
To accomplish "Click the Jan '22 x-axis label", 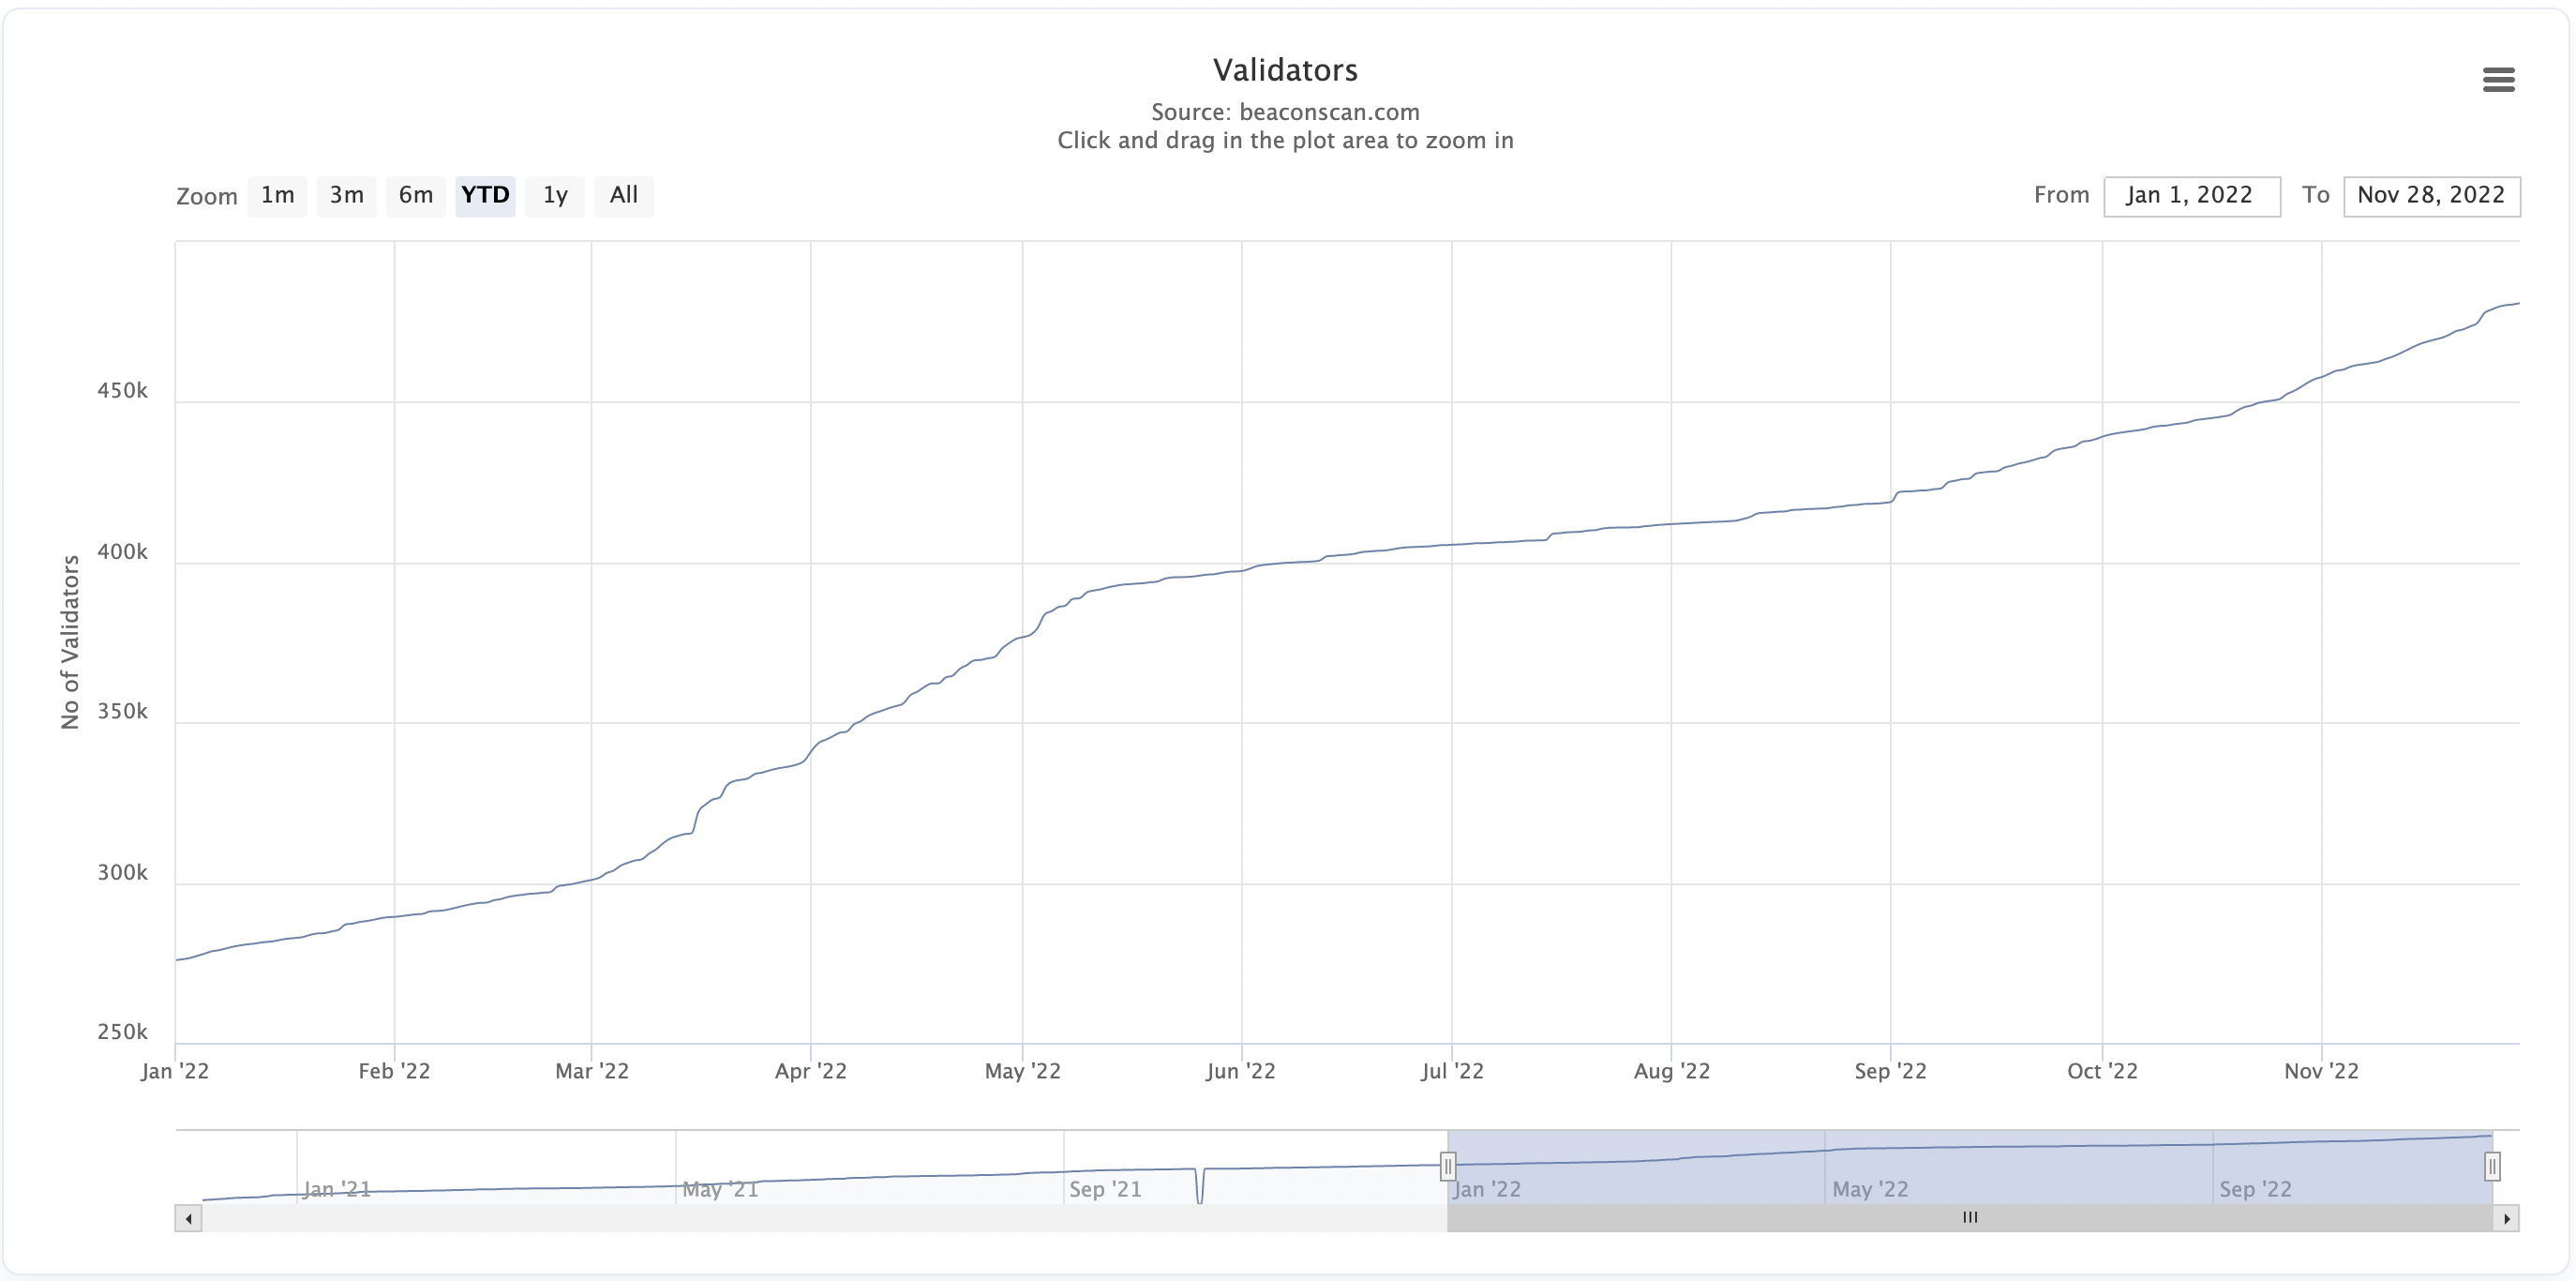I will 175,1071.
